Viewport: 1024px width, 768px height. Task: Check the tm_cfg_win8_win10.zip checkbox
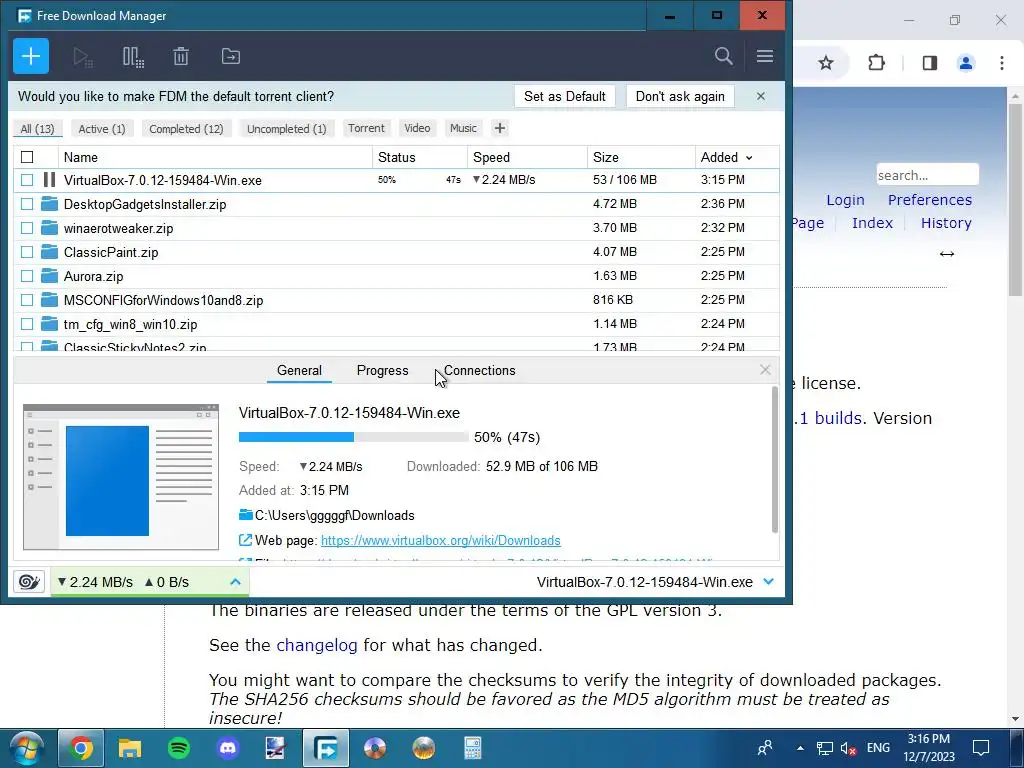(x=27, y=323)
